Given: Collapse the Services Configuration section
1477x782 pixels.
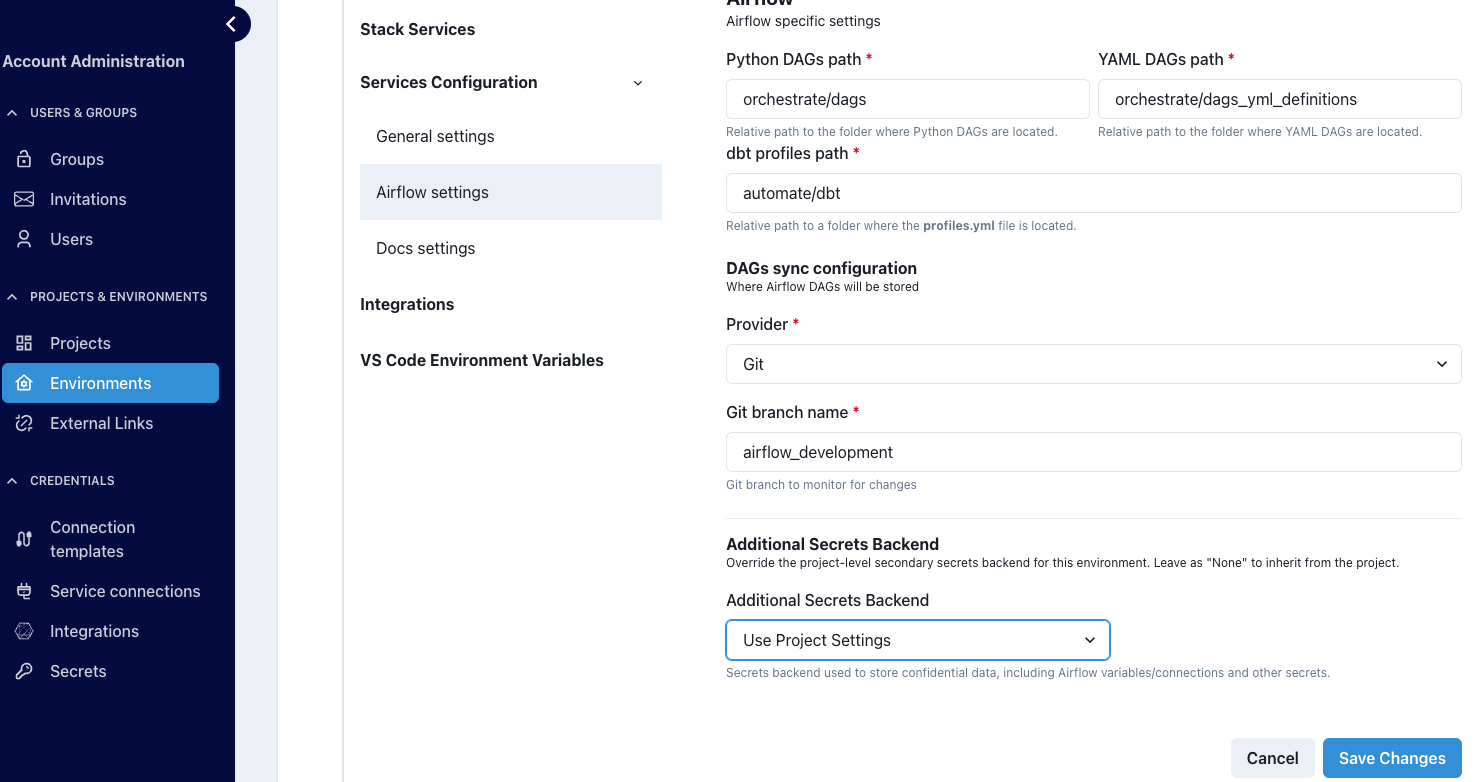Looking at the screenshot, I should (637, 82).
